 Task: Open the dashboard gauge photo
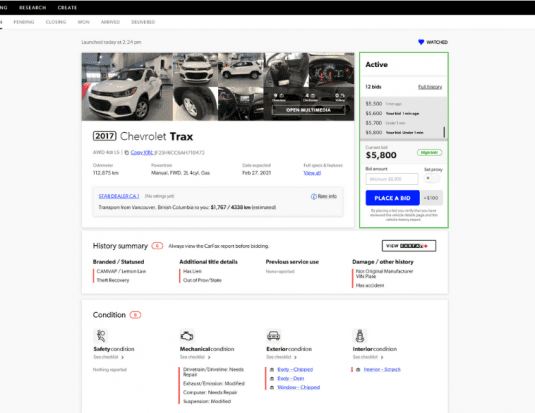(331, 70)
